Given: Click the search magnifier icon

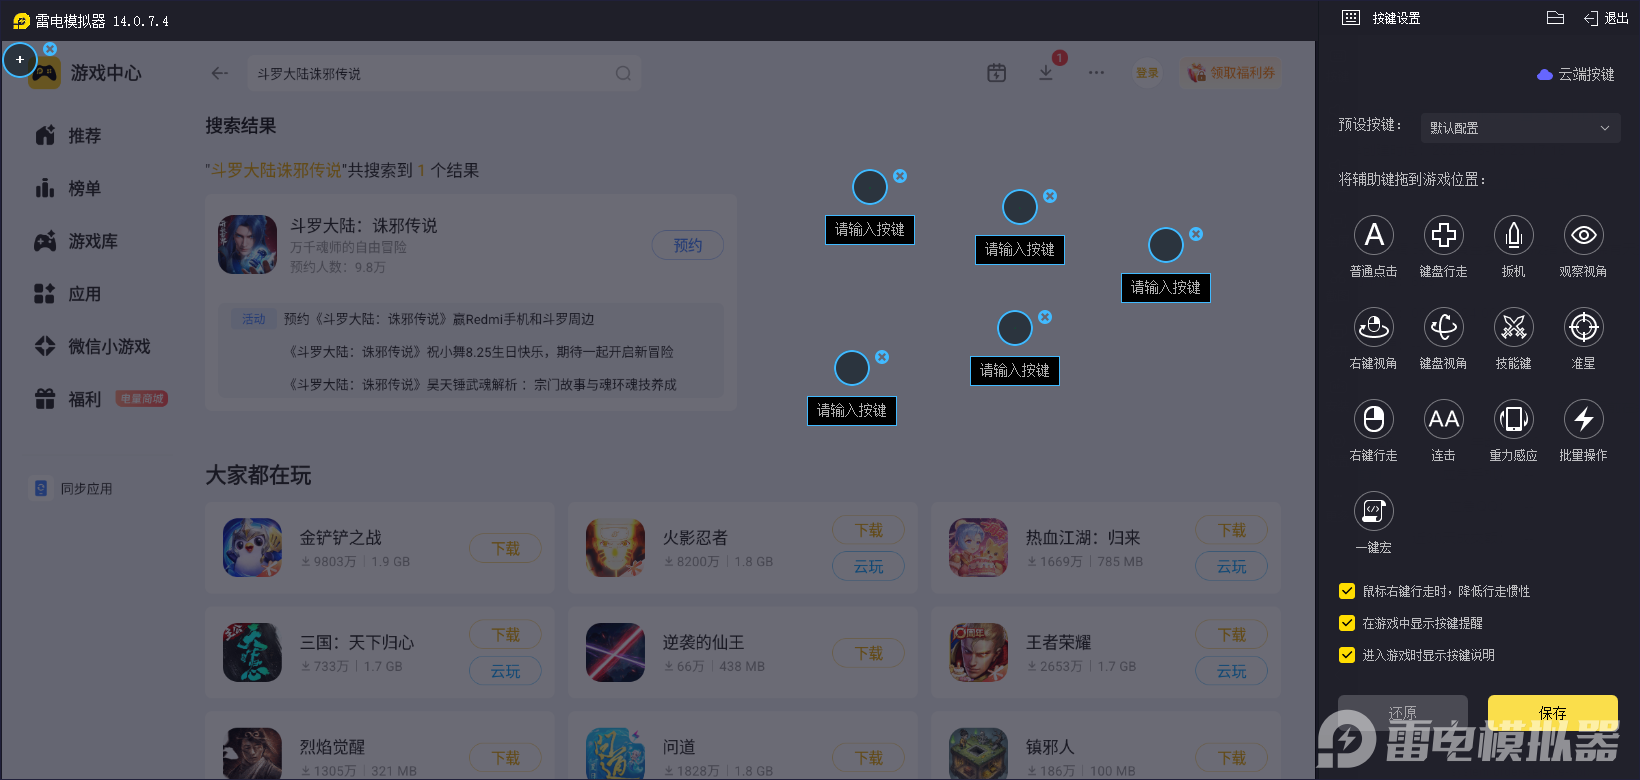Looking at the screenshot, I should point(623,73).
